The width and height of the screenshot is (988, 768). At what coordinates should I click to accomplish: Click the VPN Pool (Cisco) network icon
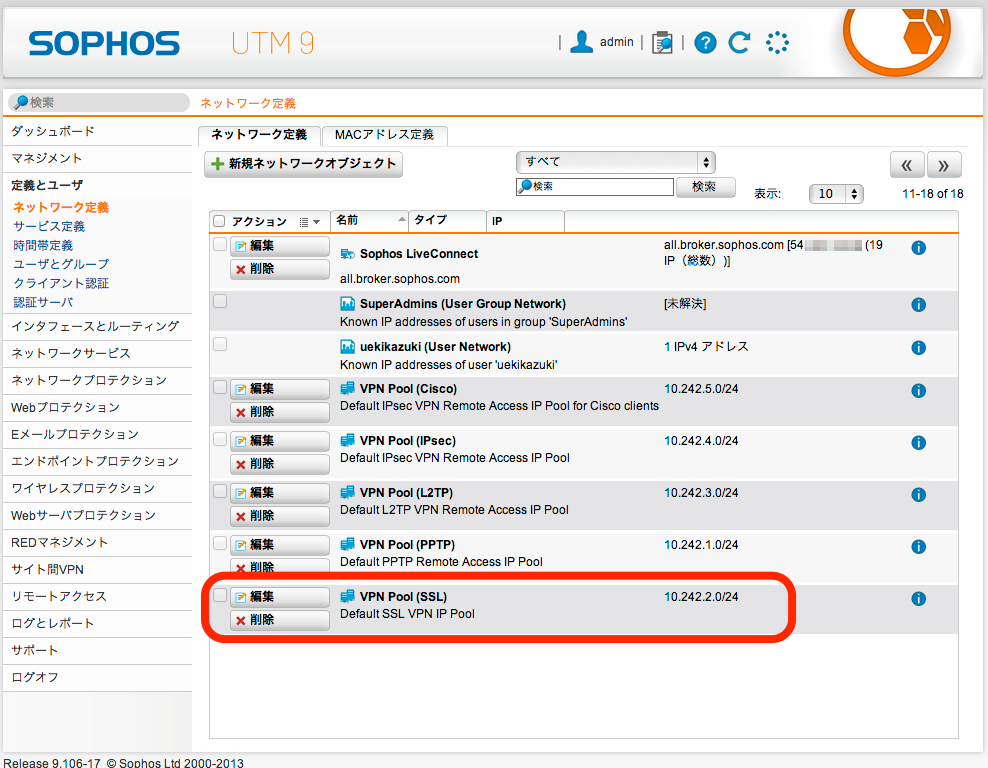347,388
